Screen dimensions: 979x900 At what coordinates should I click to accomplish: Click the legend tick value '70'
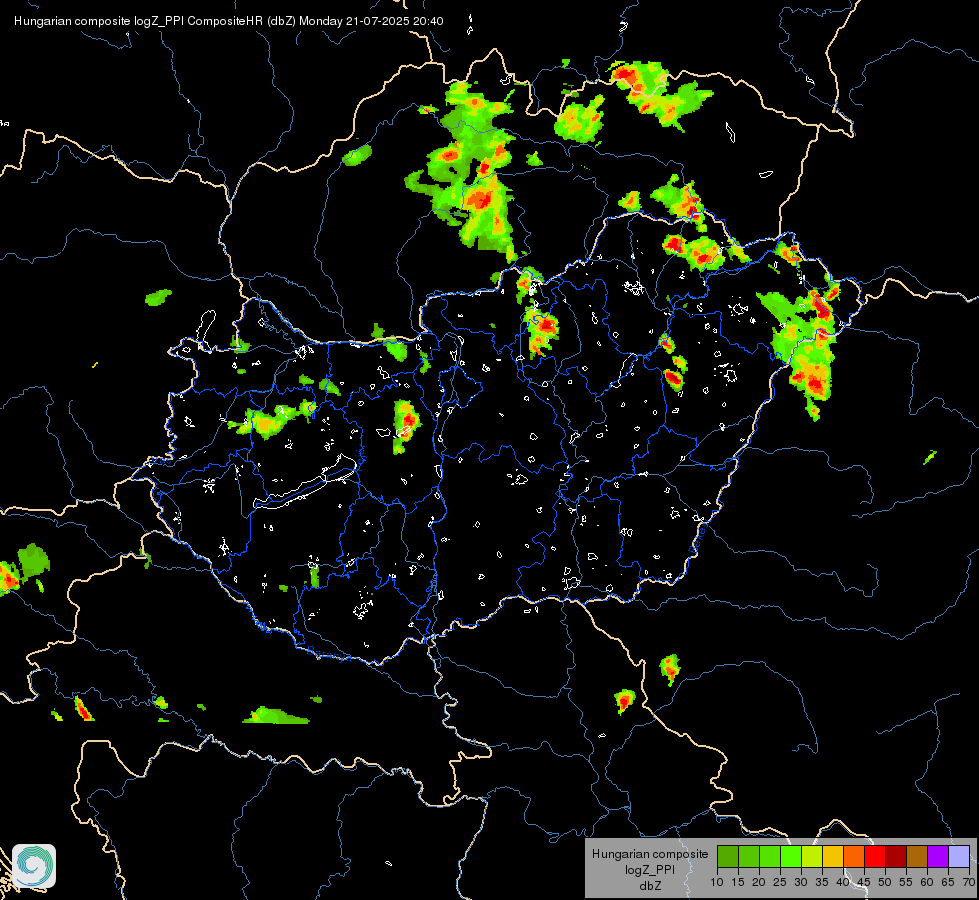(x=968, y=883)
